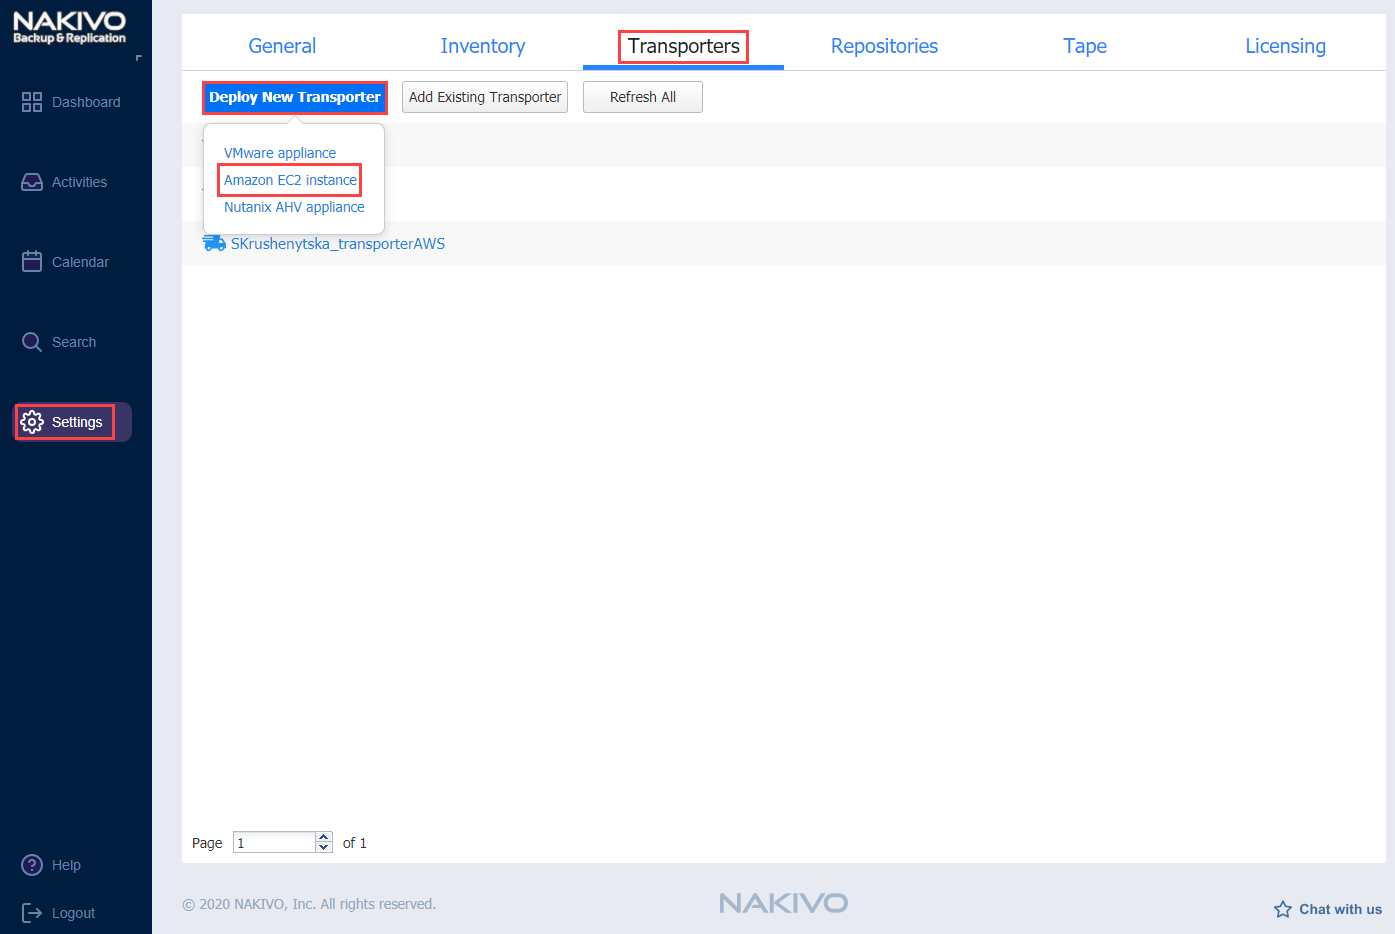
Task: Decrease page number with down arrow
Action: click(324, 848)
